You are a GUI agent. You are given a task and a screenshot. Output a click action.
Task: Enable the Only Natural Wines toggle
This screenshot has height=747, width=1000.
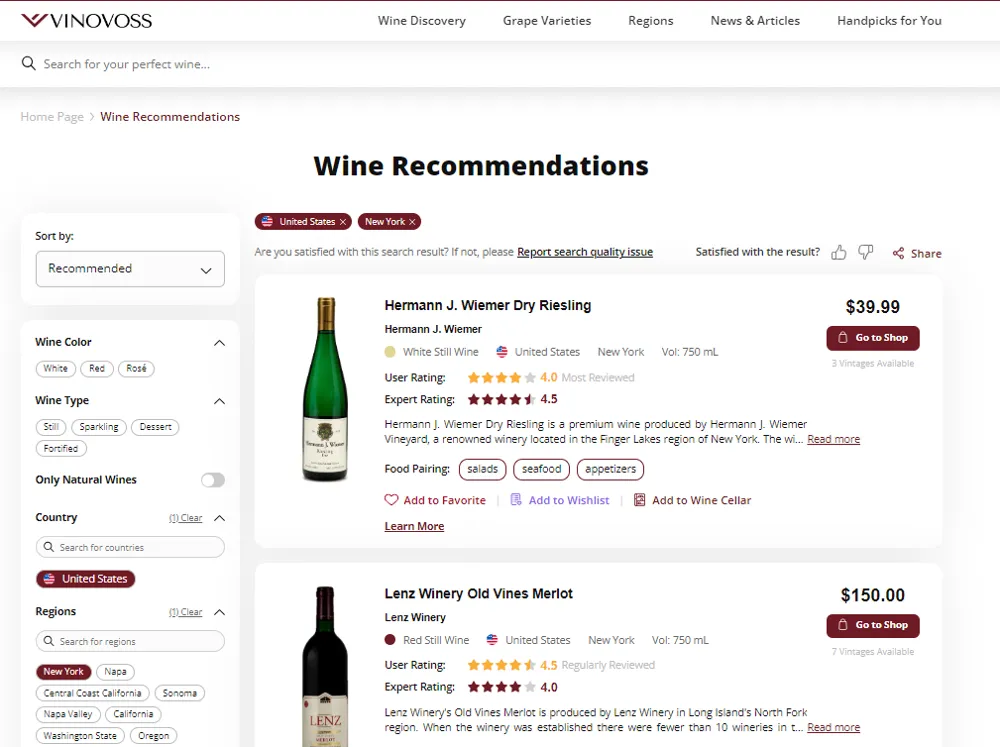click(x=213, y=480)
